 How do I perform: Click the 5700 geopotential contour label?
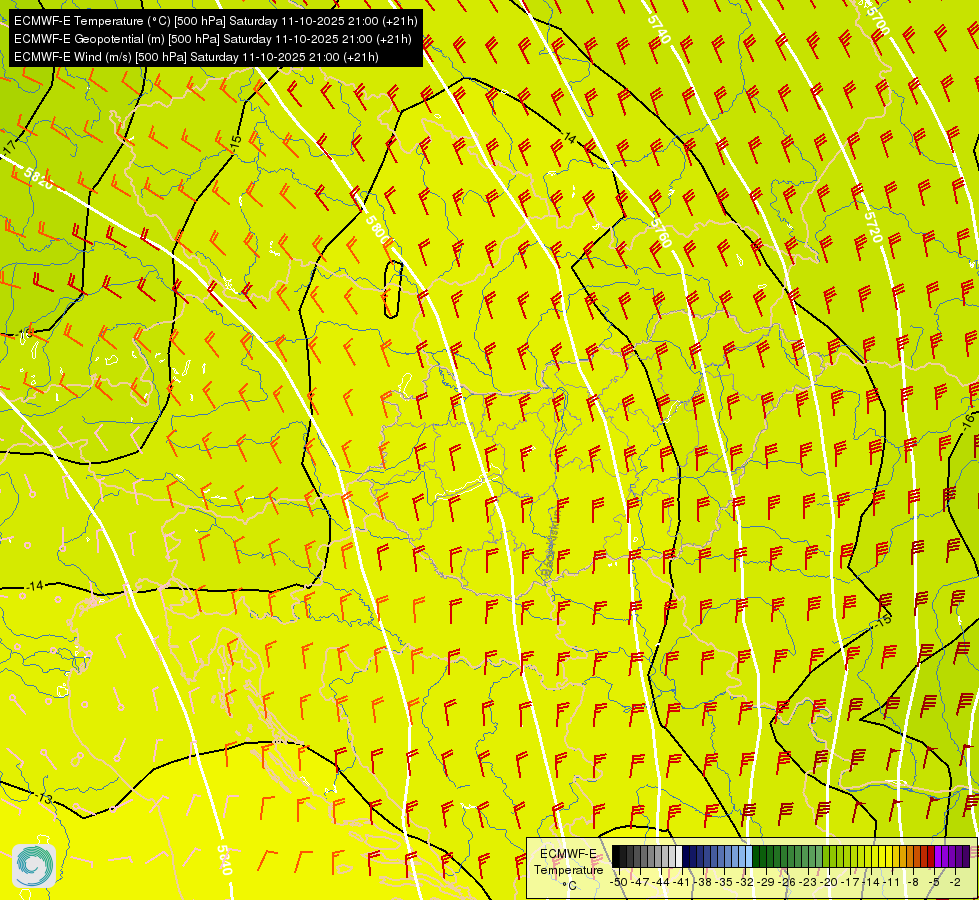coord(877,19)
